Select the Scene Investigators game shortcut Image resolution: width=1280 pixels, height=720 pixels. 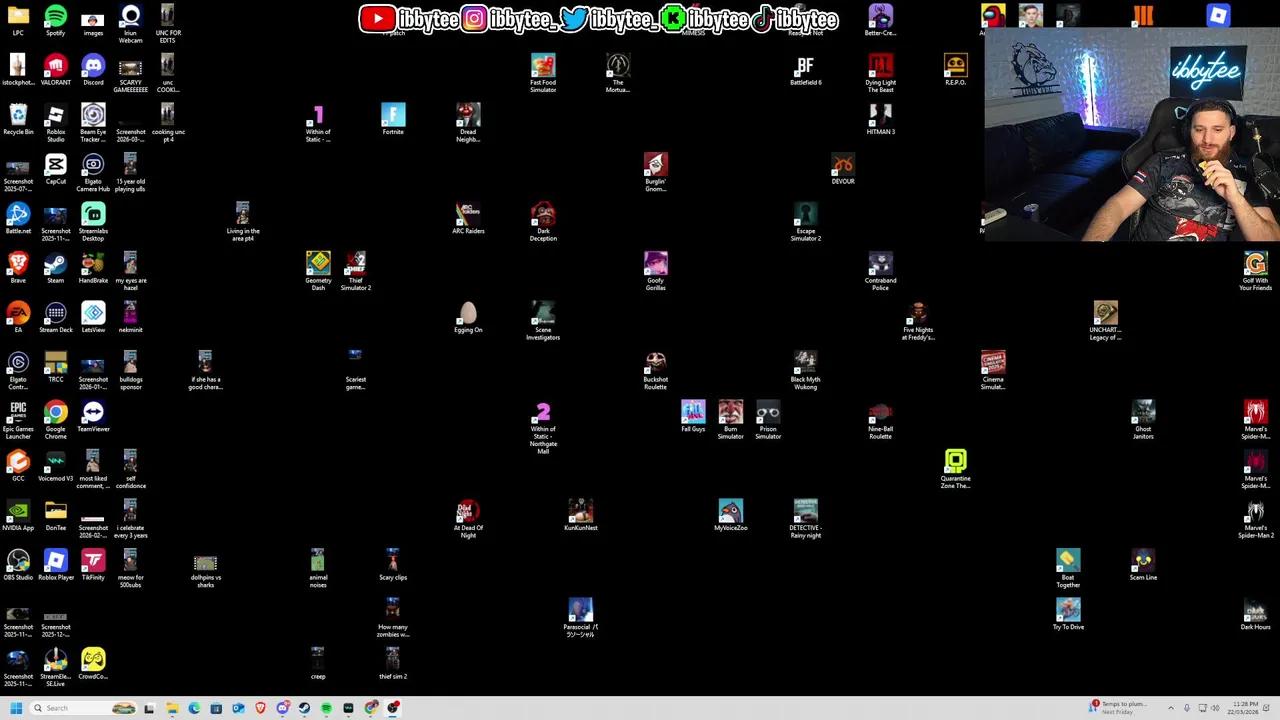[543, 322]
